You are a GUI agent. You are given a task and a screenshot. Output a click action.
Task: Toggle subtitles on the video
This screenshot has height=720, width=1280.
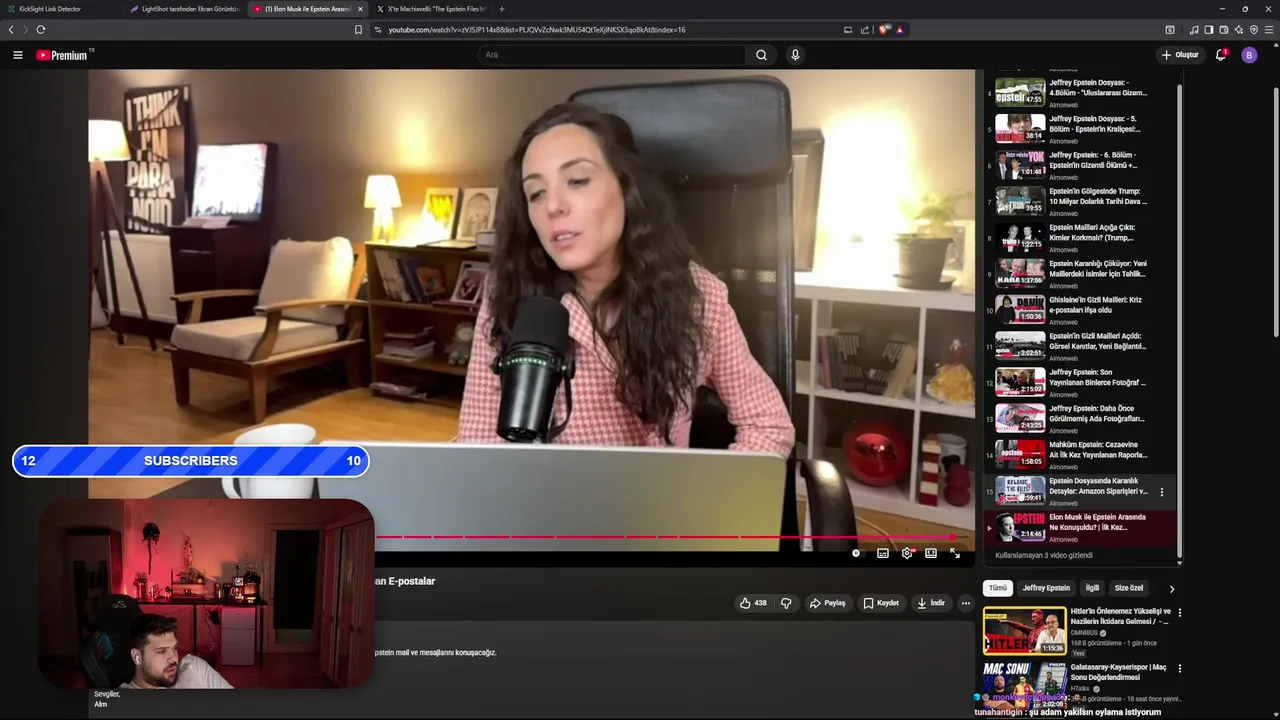[x=883, y=553]
